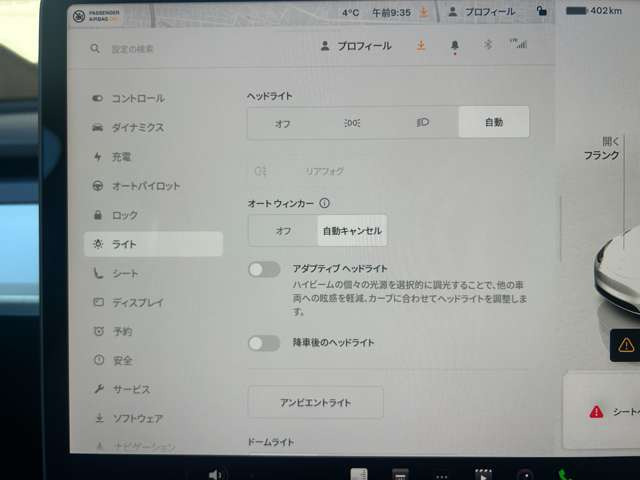
Task: Select low beam headlight icon
Action: click(x=422, y=122)
